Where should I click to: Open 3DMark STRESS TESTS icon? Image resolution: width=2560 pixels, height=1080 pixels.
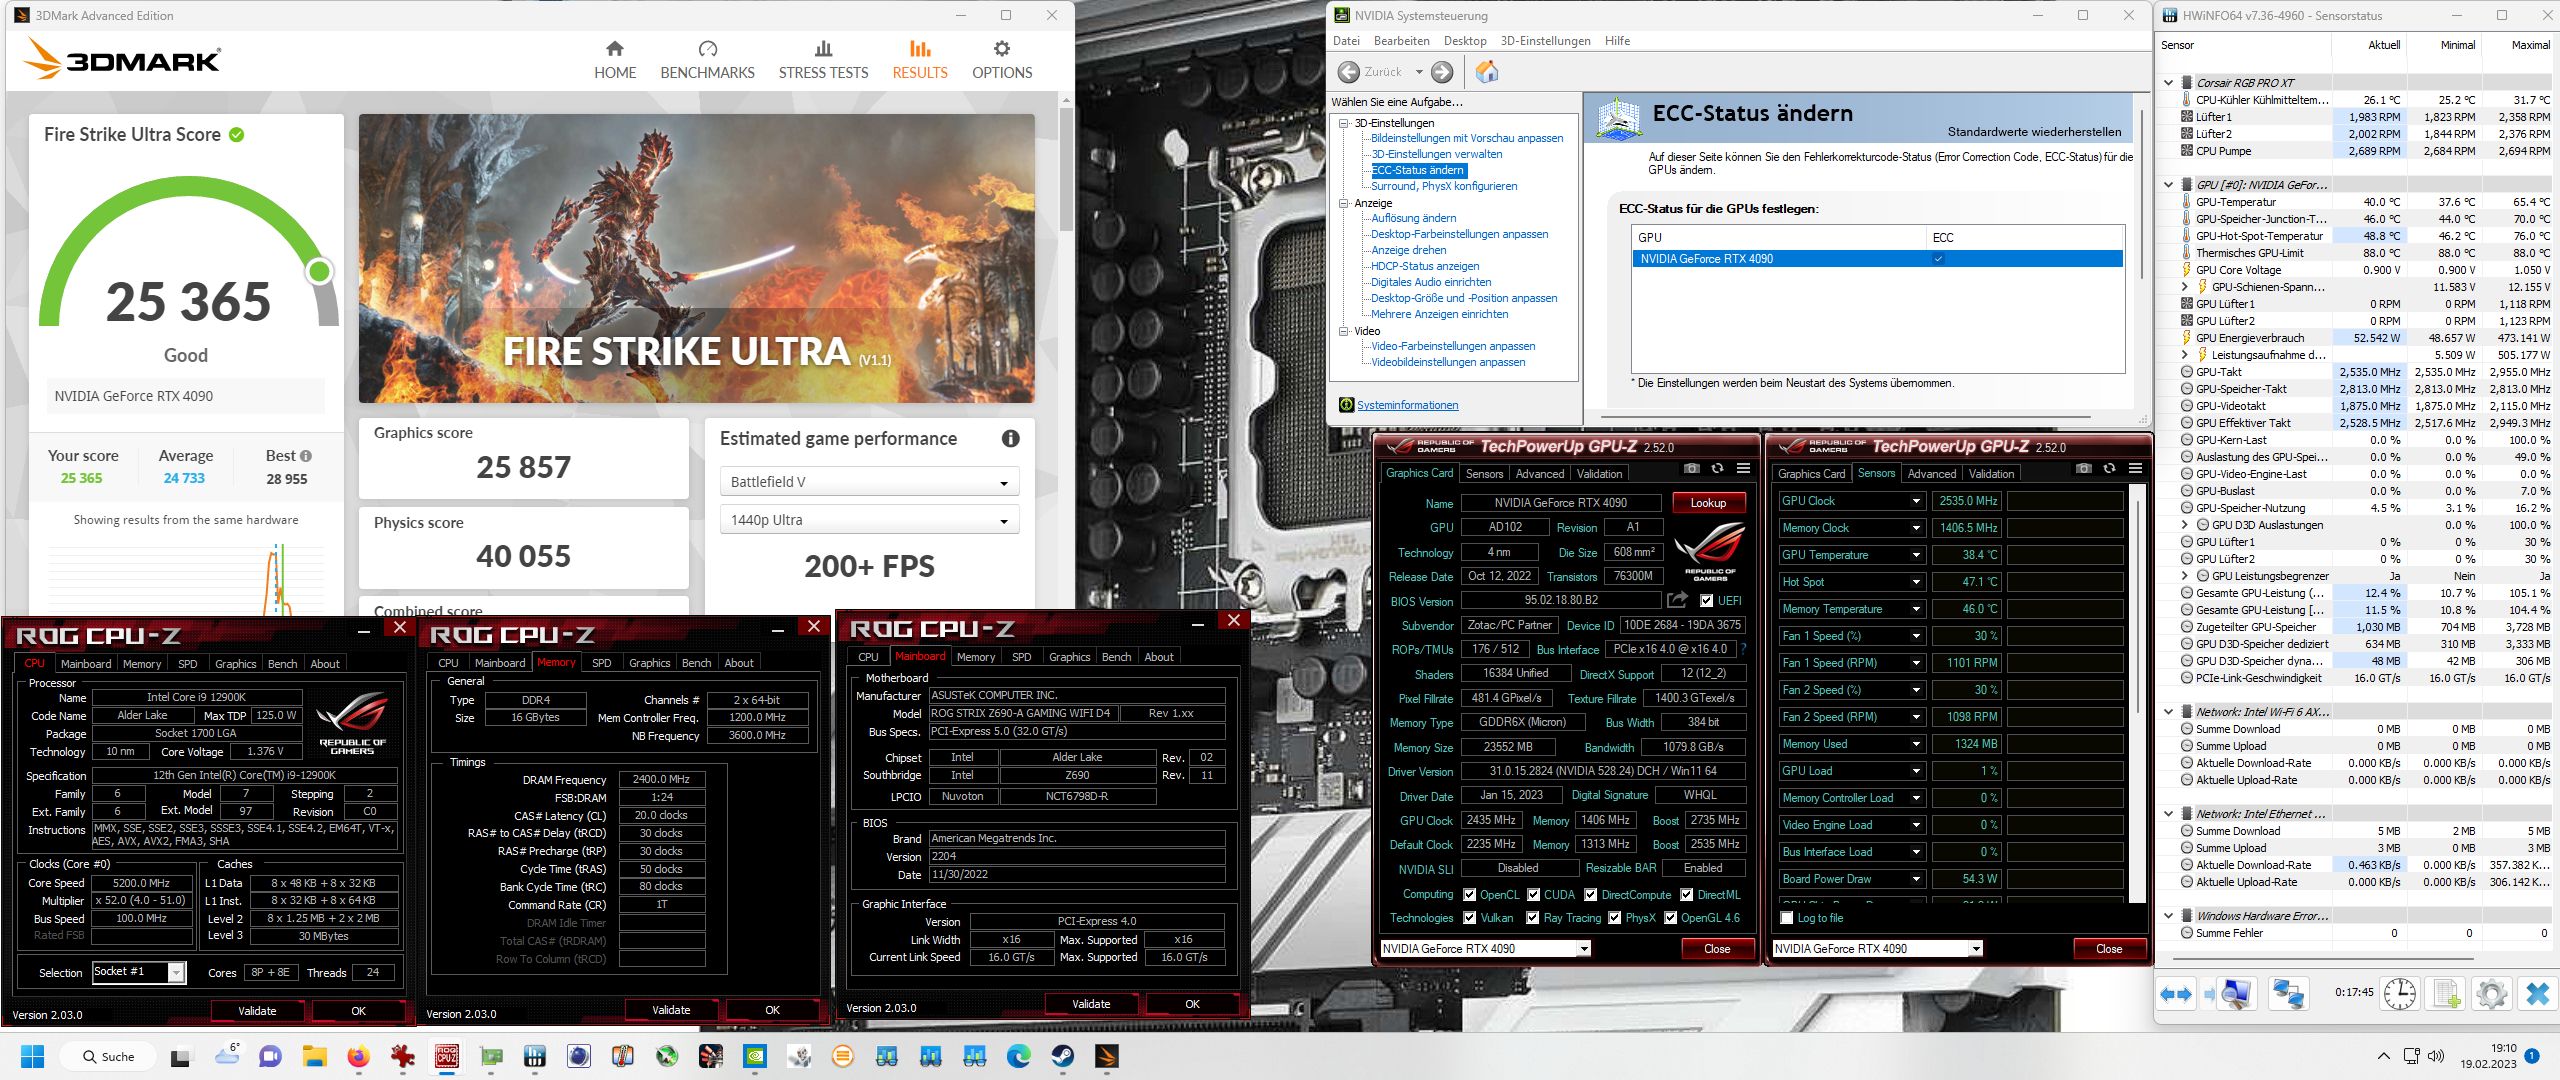click(823, 49)
